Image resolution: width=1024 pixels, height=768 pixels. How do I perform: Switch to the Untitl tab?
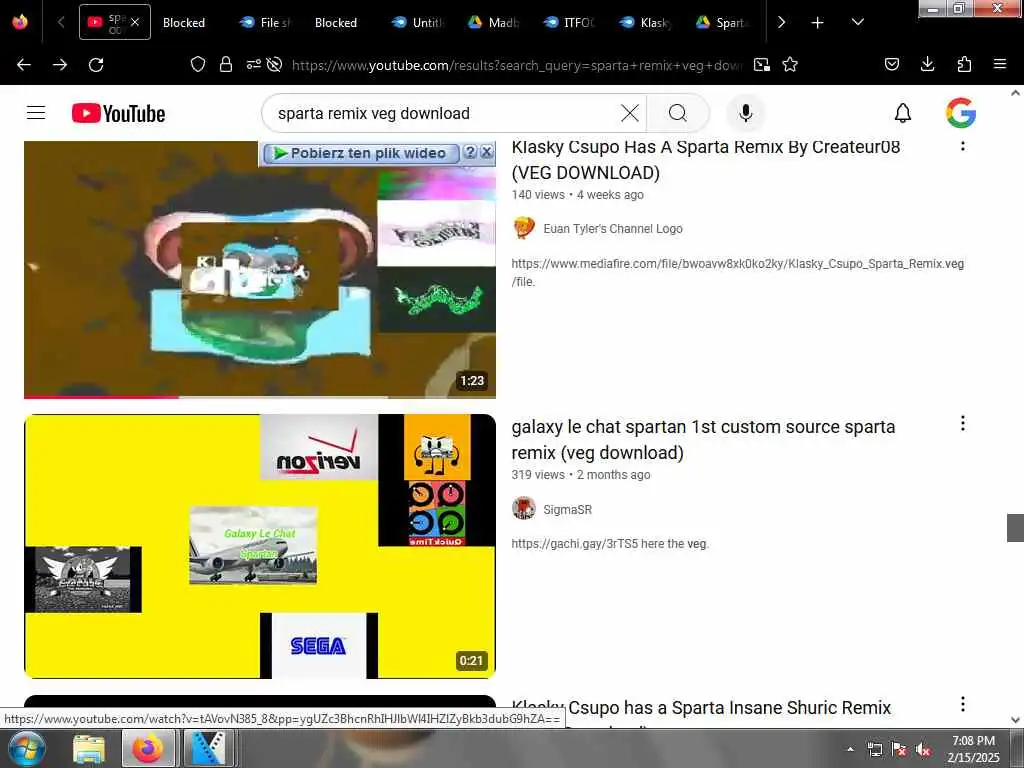click(x=418, y=23)
